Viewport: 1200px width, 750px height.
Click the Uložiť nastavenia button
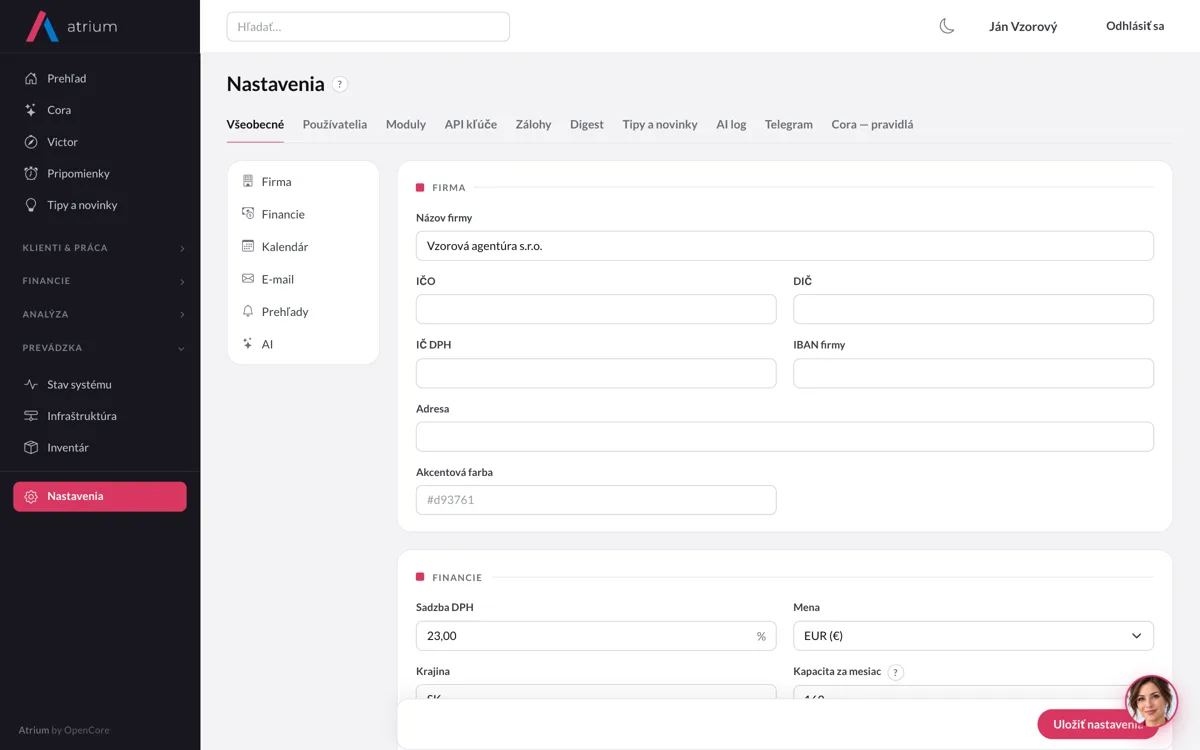[x=1097, y=724]
